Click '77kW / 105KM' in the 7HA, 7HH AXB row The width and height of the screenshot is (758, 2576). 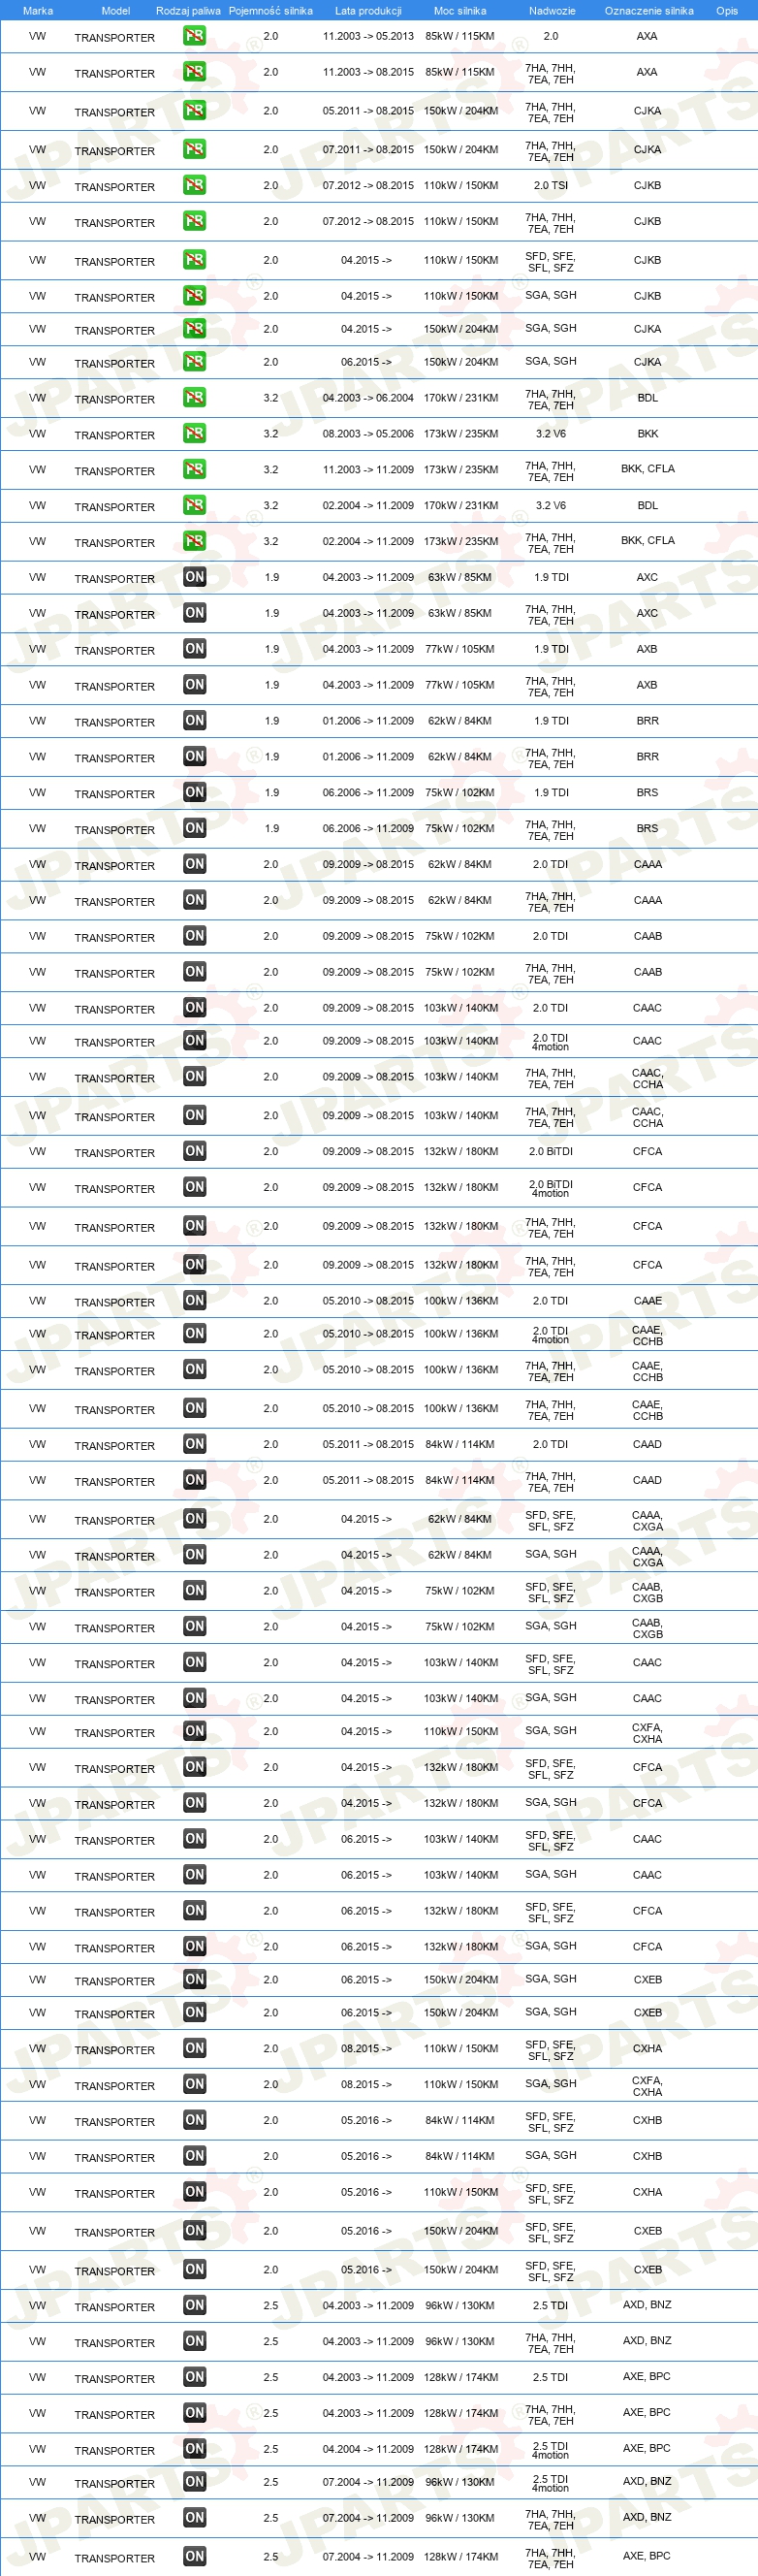(x=460, y=685)
